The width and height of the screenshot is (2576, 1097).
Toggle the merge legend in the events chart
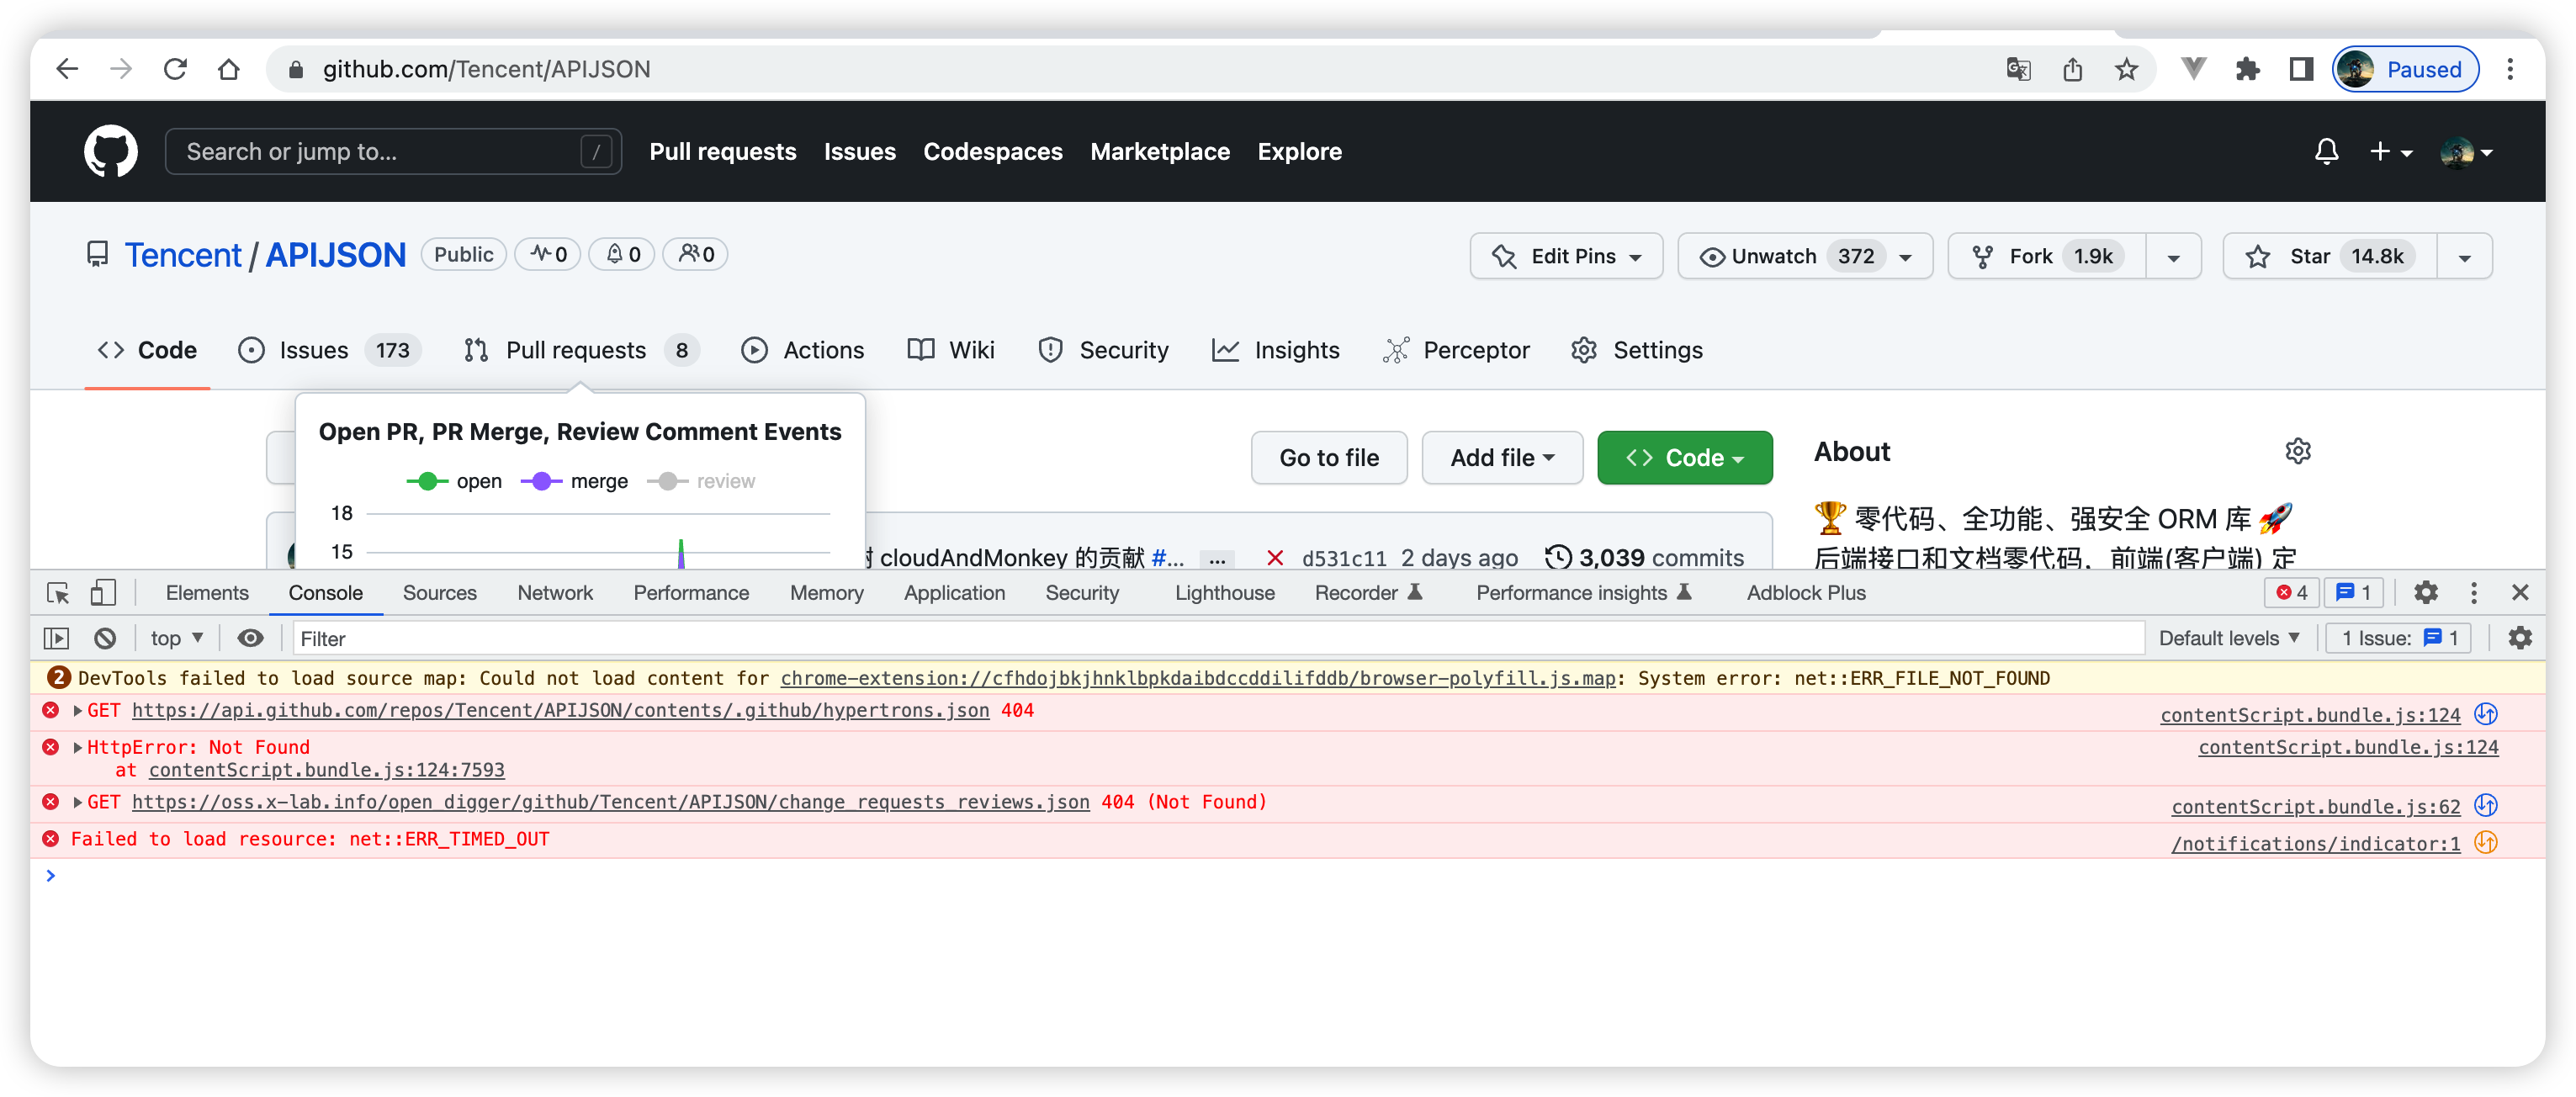(x=575, y=481)
